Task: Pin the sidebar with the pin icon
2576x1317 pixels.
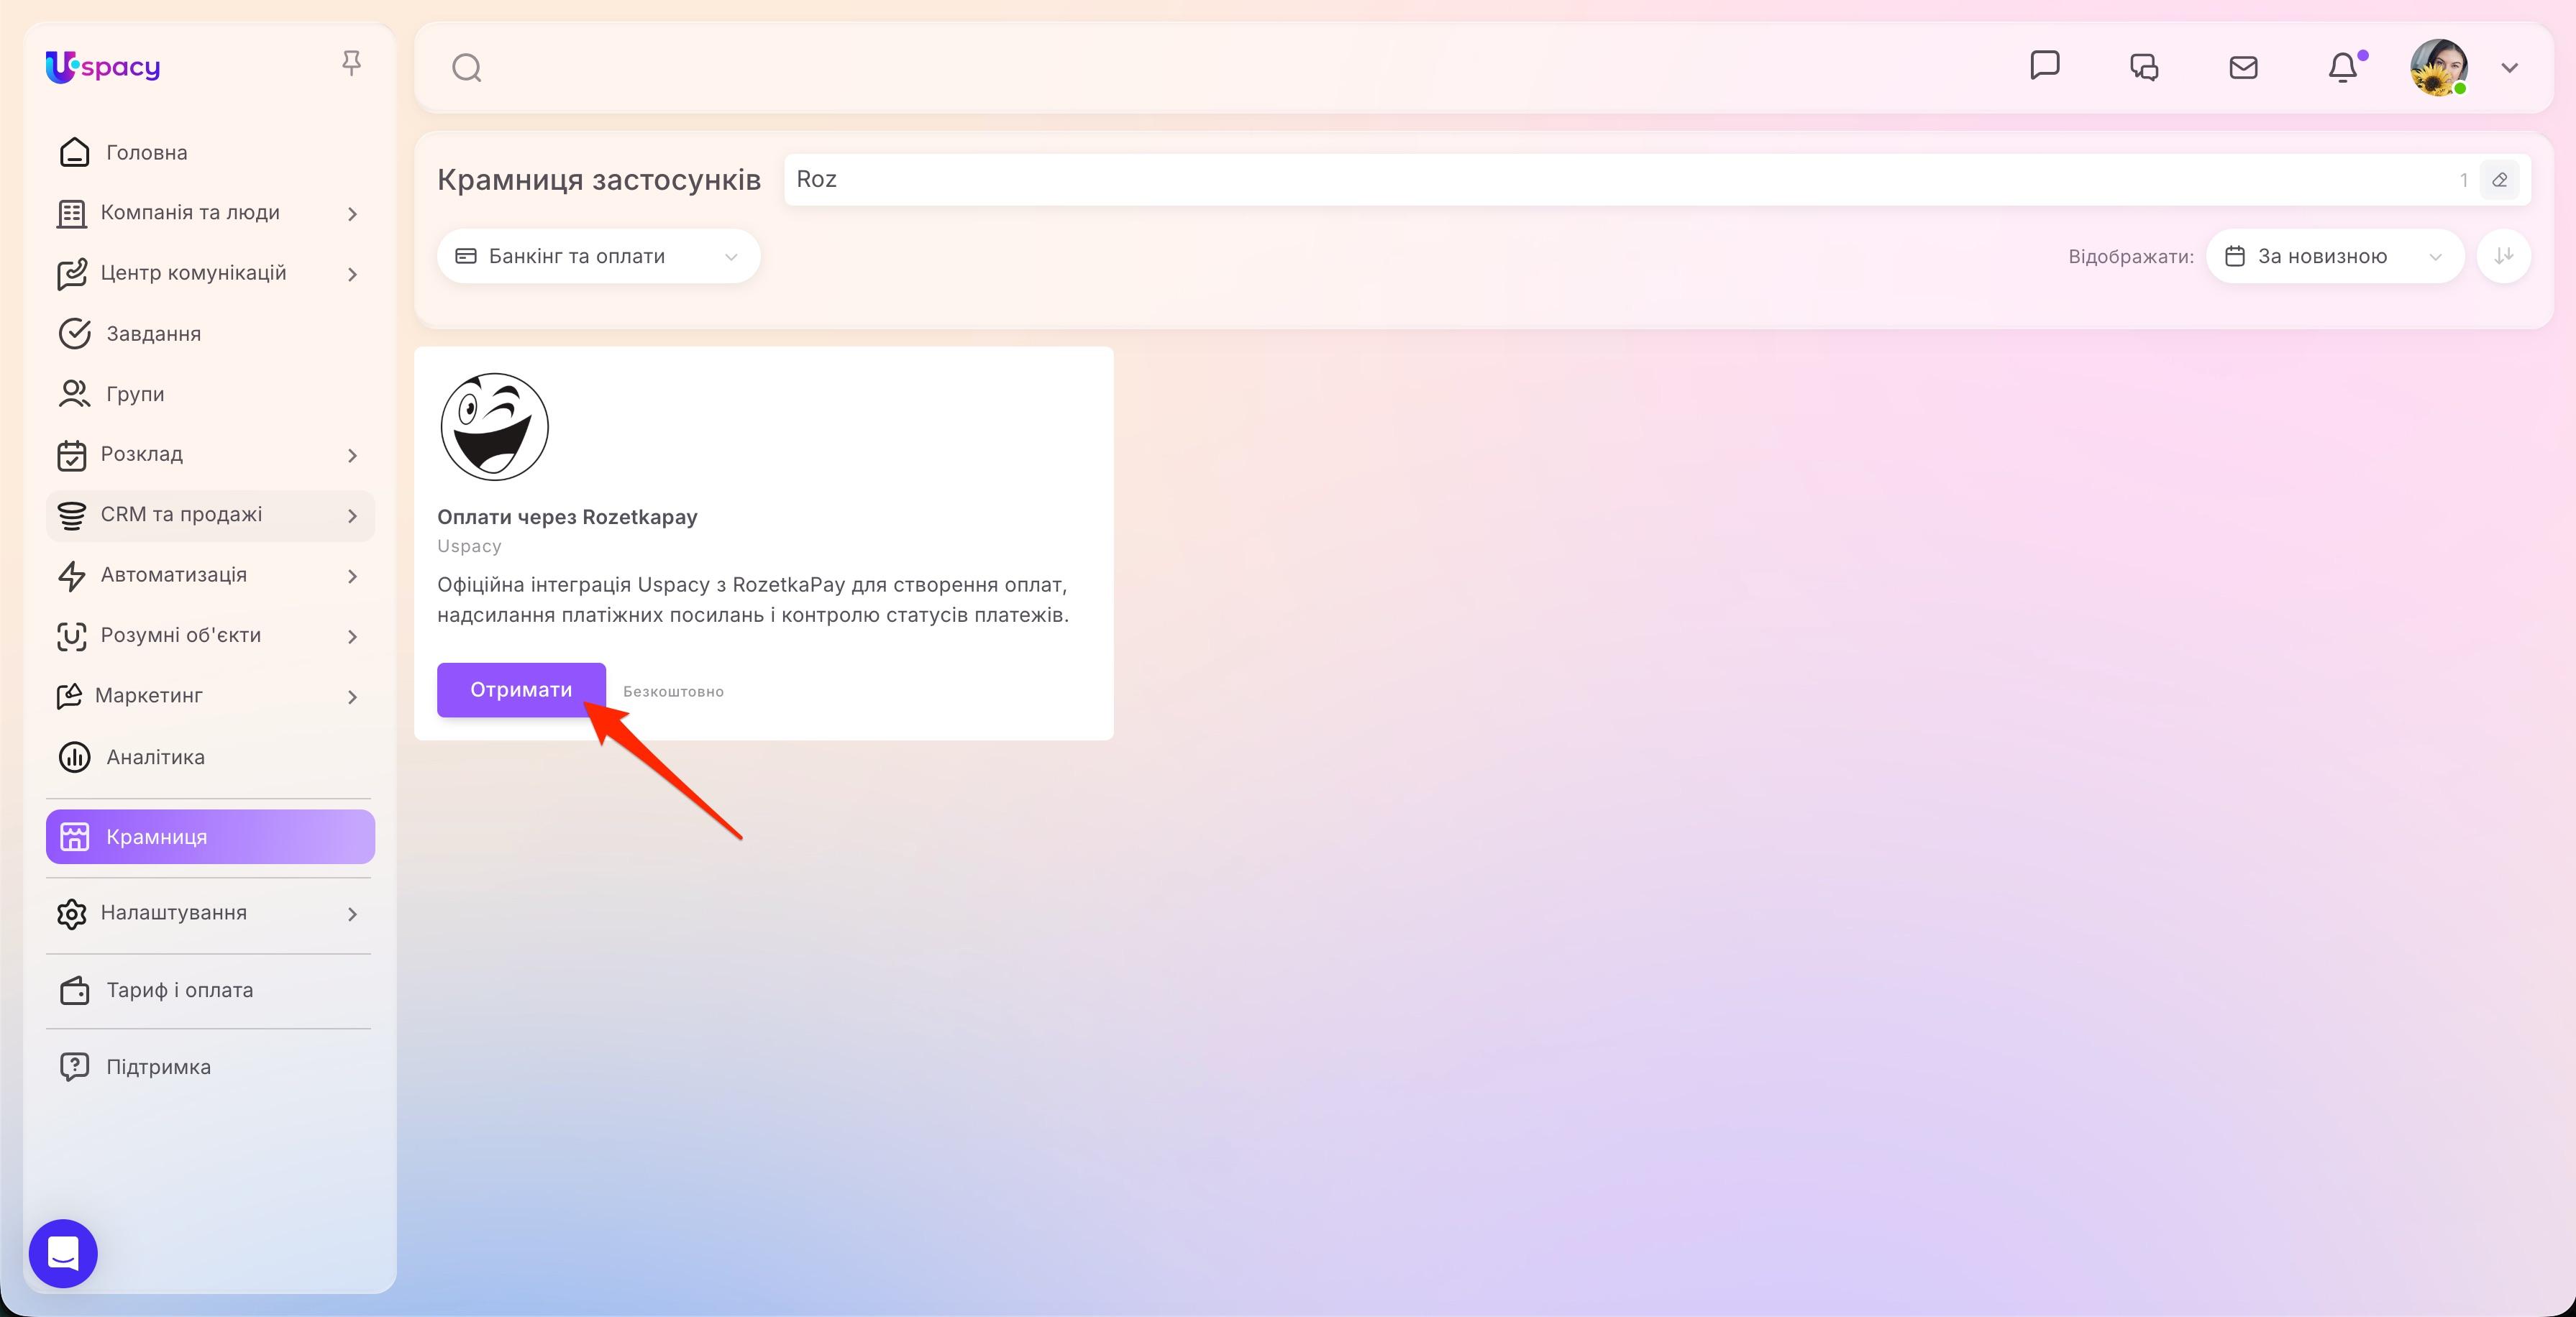Action: (351, 64)
